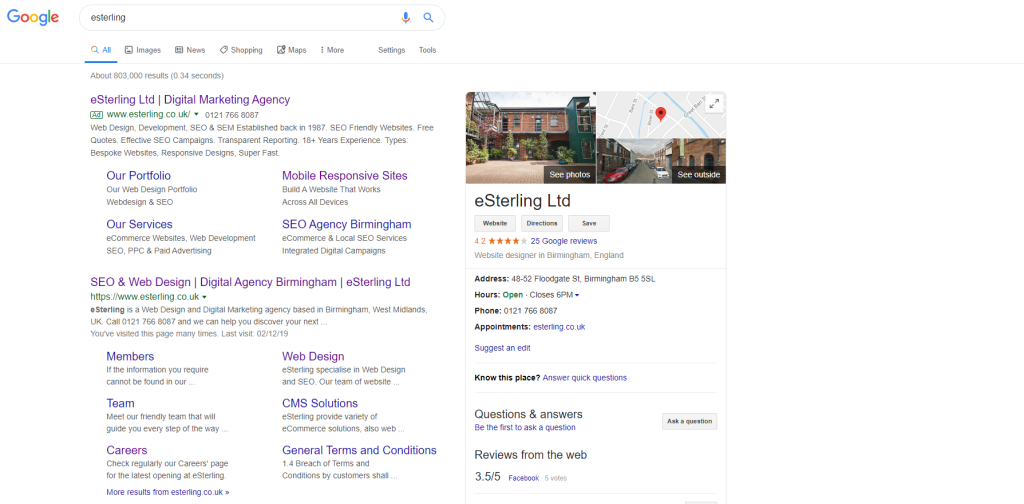
Task: Switch to the News tab
Action: click(x=190, y=50)
